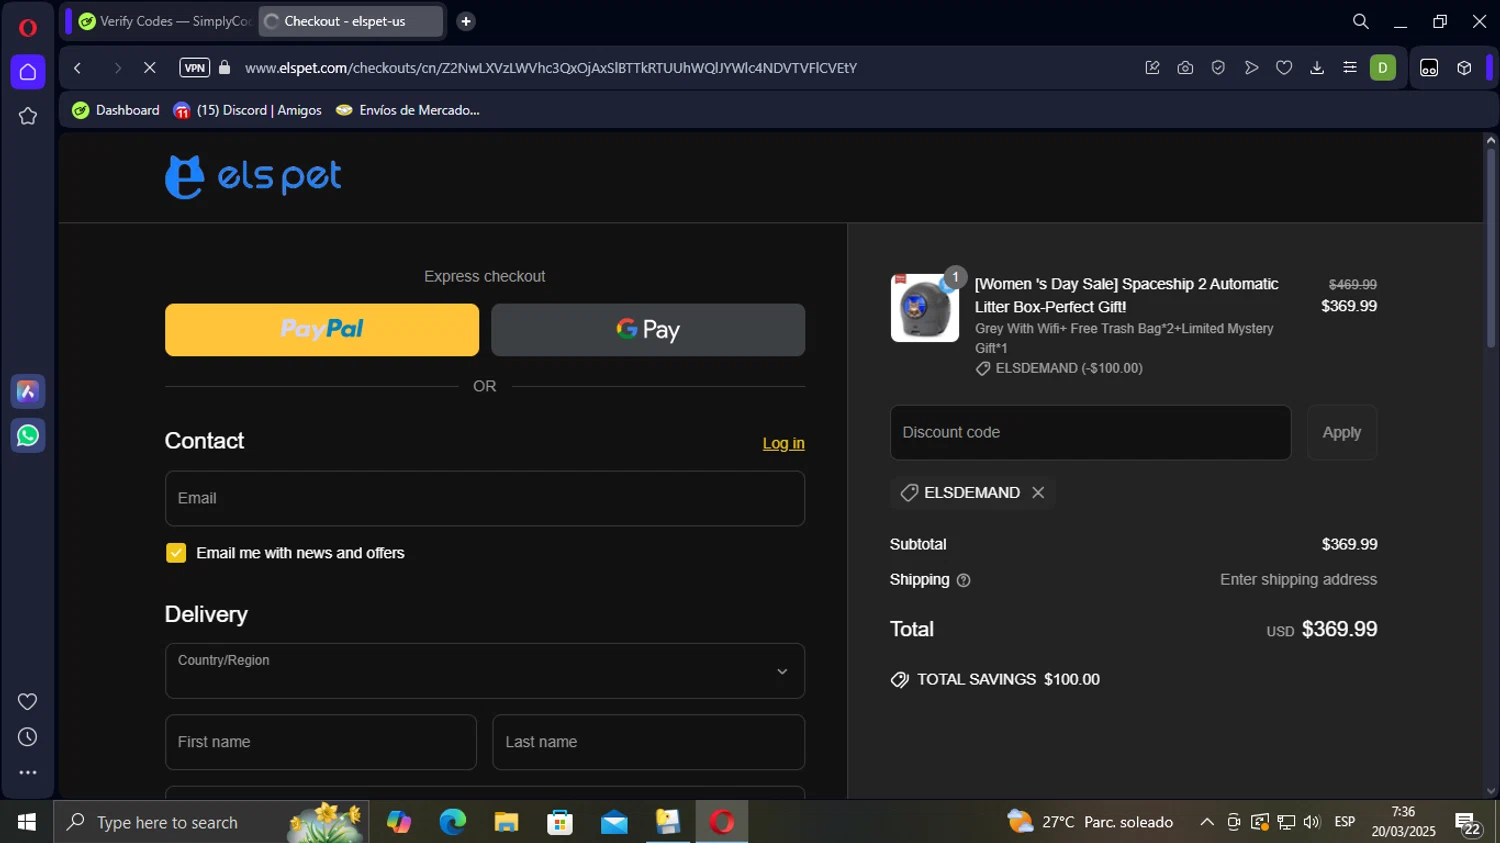The height and width of the screenshot is (843, 1500).
Task: Switch to Verify Codes SimplyCodes tab
Action: [164, 21]
